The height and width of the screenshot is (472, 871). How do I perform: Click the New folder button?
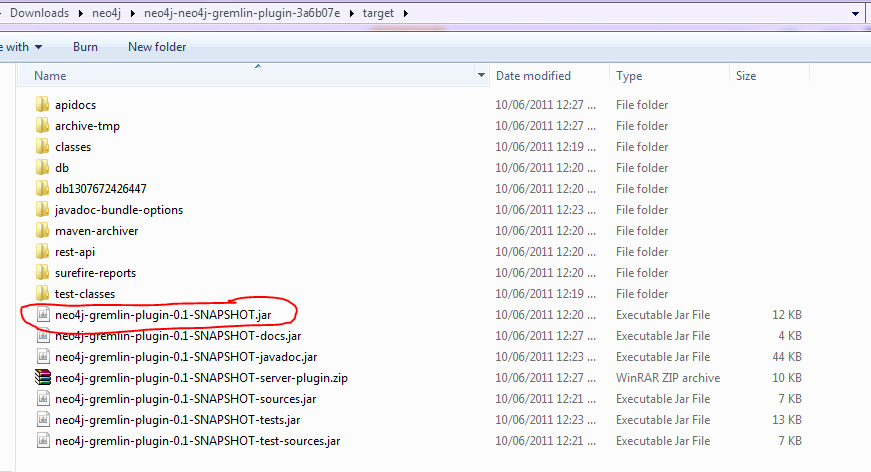pos(157,47)
